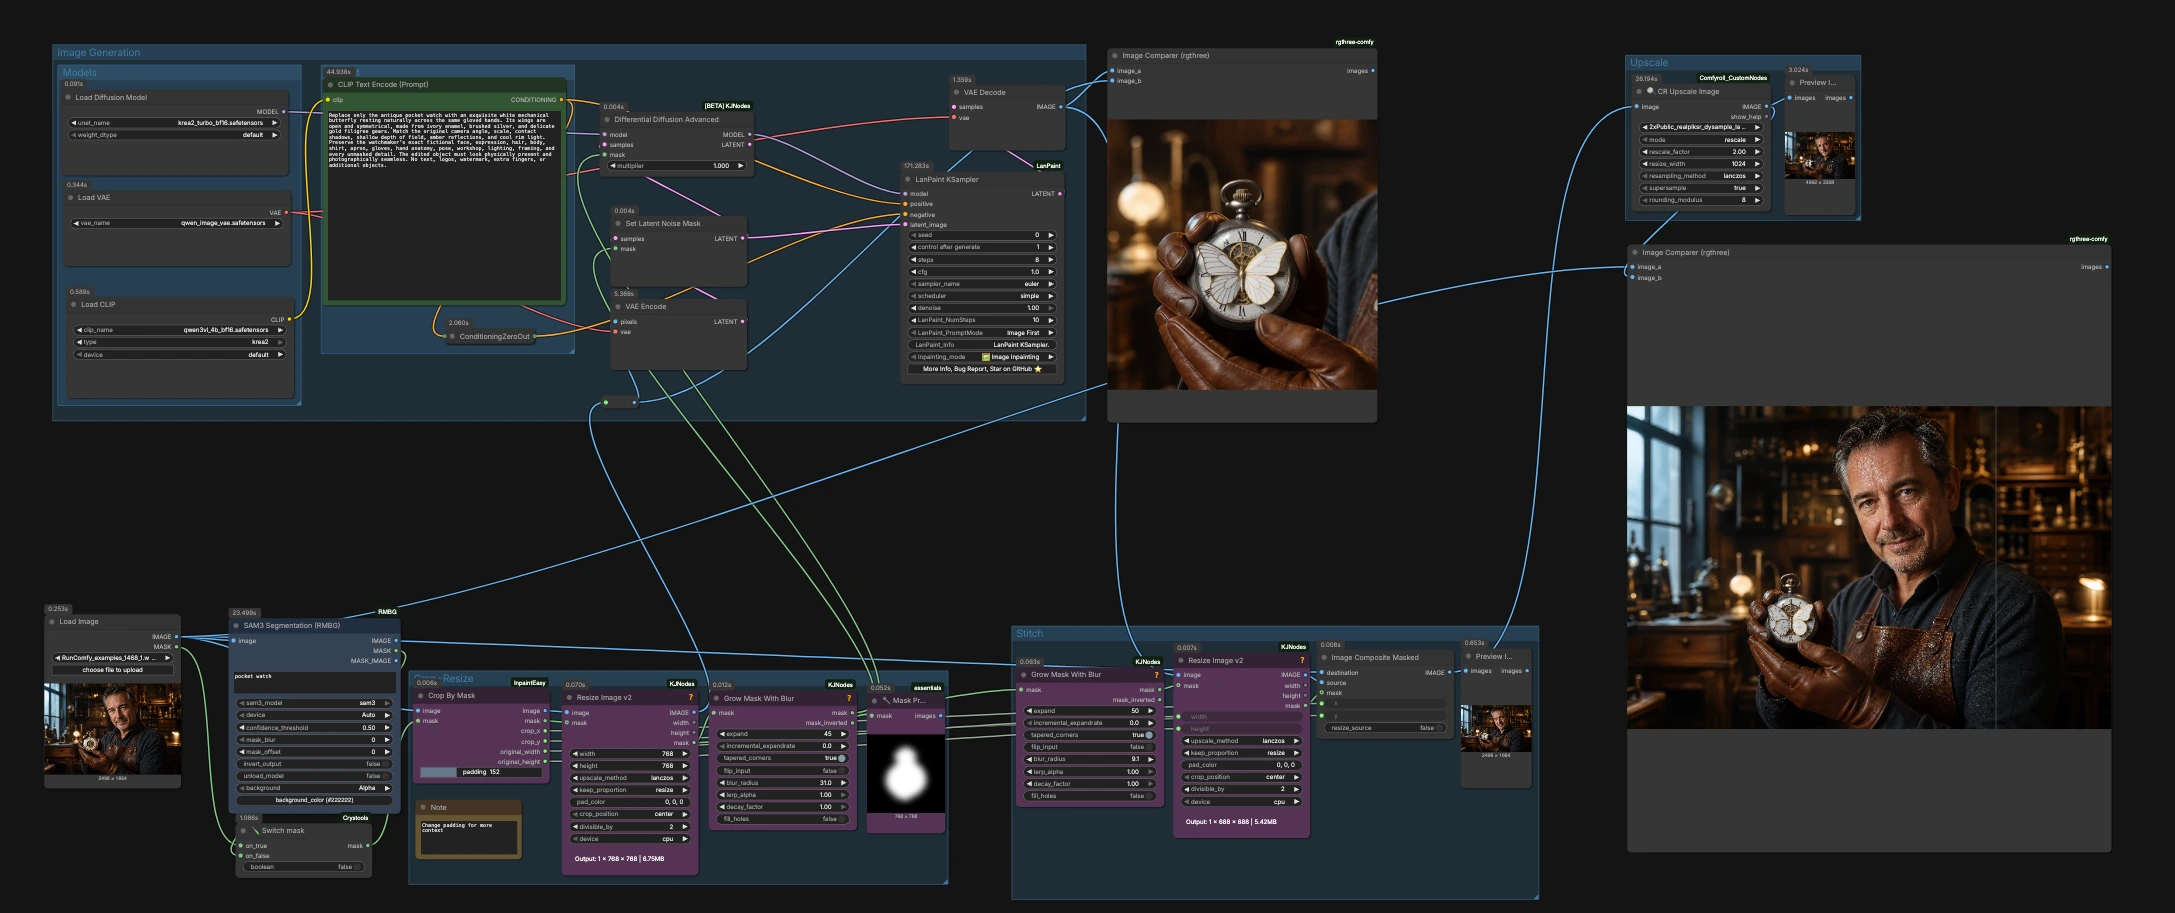Click the KJNodes badge above Differential Diffusion Advanced

[x=727, y=106]
